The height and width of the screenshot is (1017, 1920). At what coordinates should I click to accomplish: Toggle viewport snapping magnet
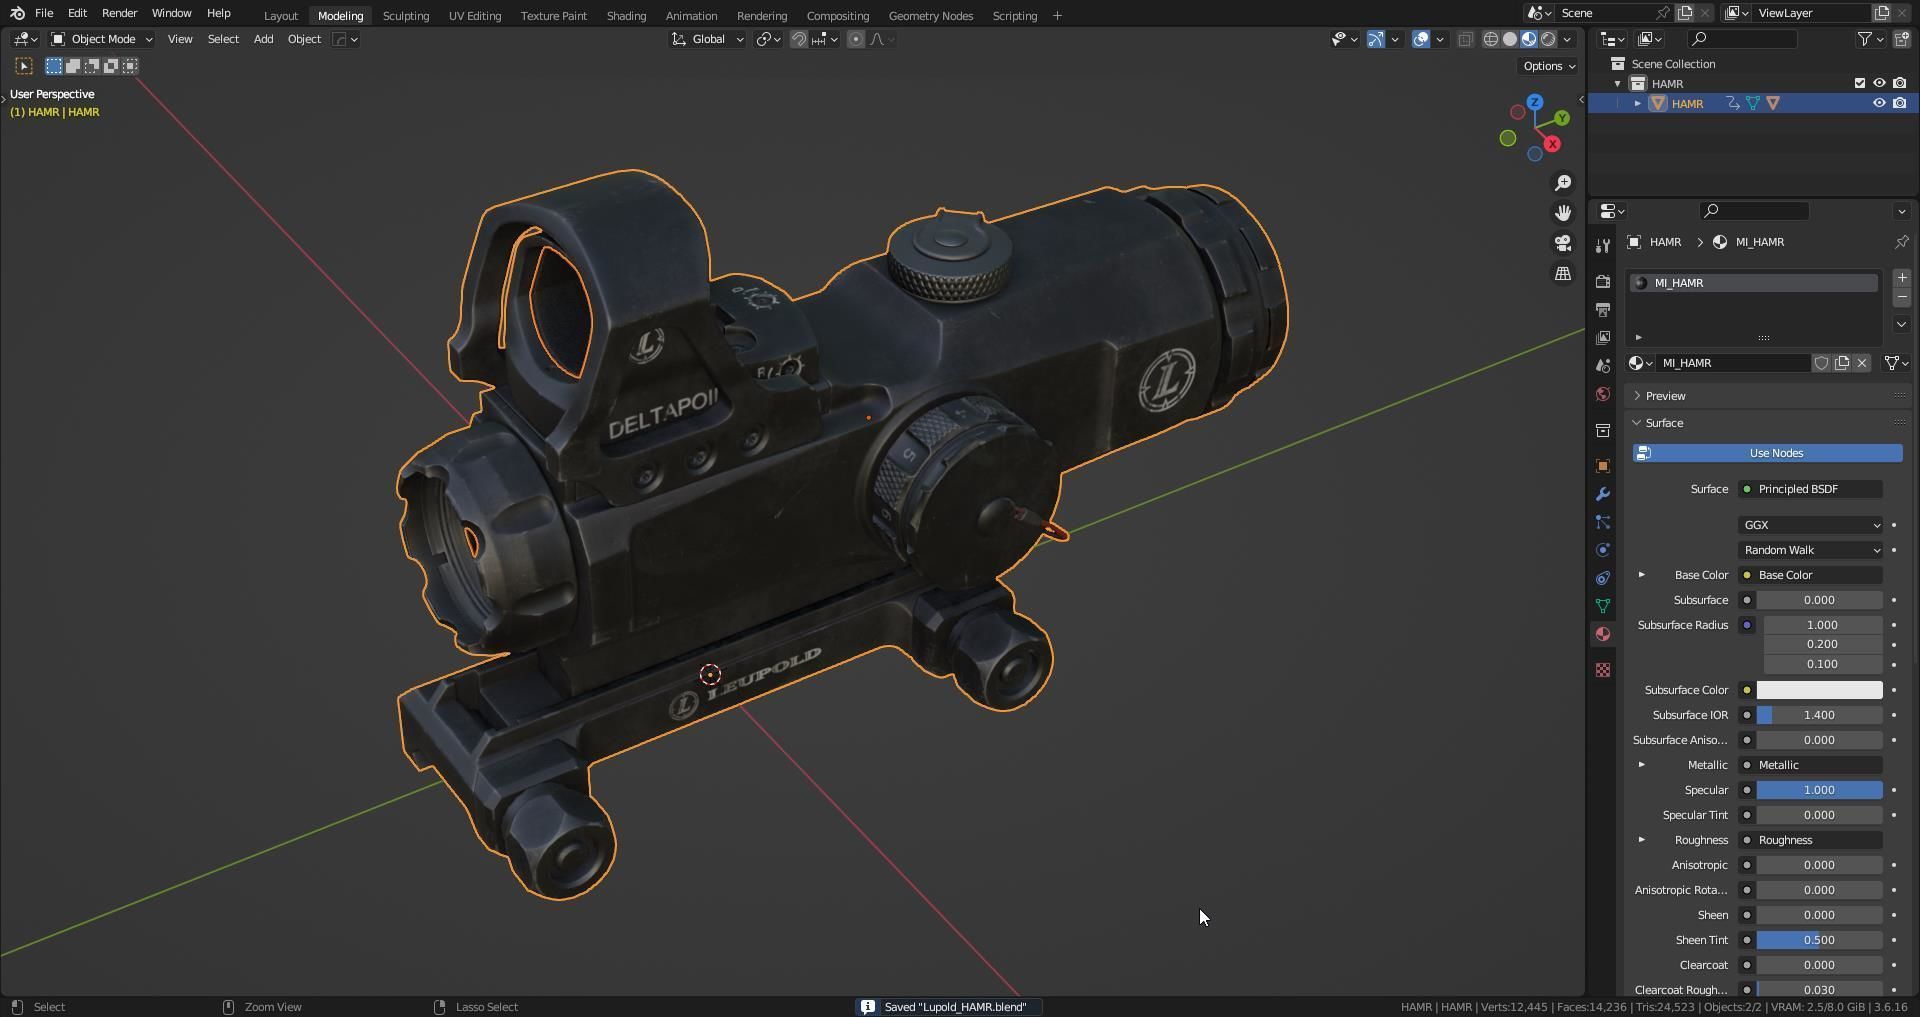point(799,39)
